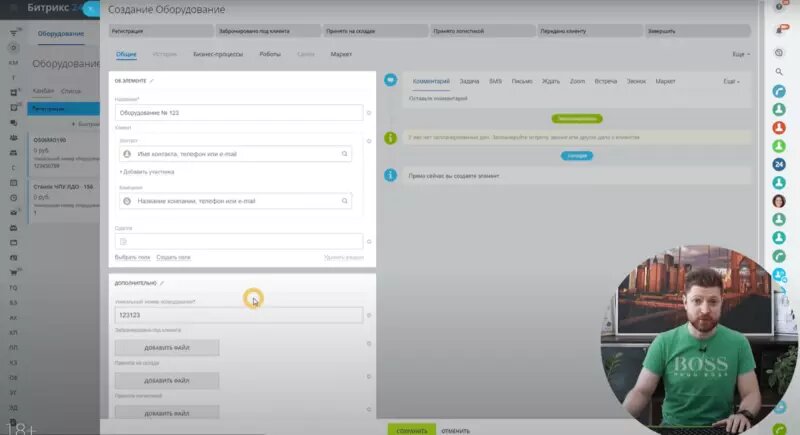Select the Встреча timeline tab

(606, 82)
